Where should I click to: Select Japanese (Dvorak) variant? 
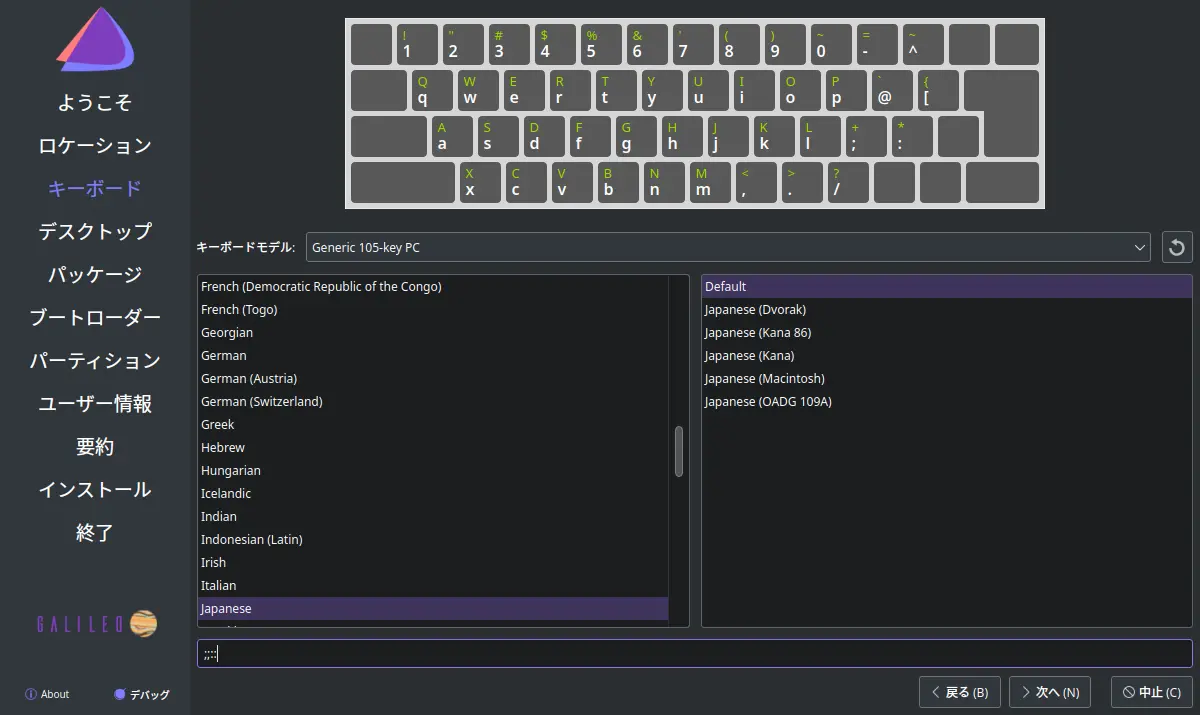point(755,310)
